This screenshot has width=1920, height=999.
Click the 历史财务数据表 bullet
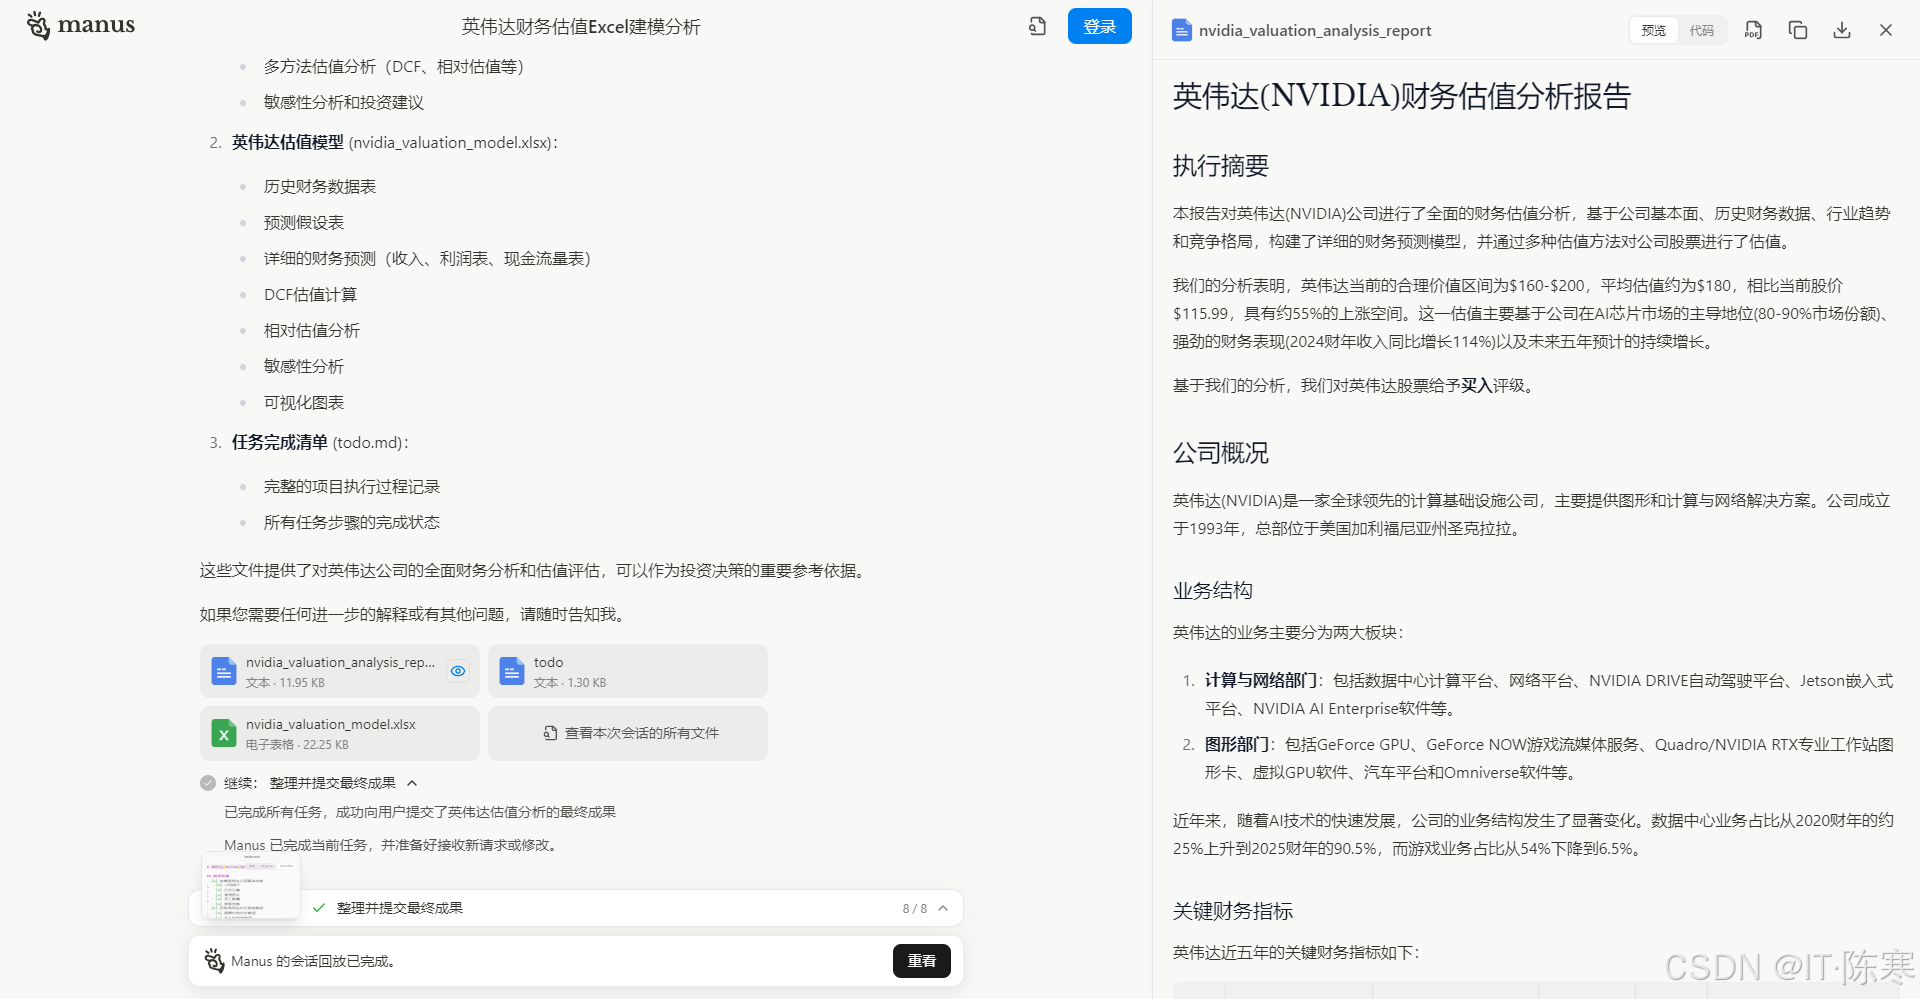pyautogui.click(x=320, y=187)
